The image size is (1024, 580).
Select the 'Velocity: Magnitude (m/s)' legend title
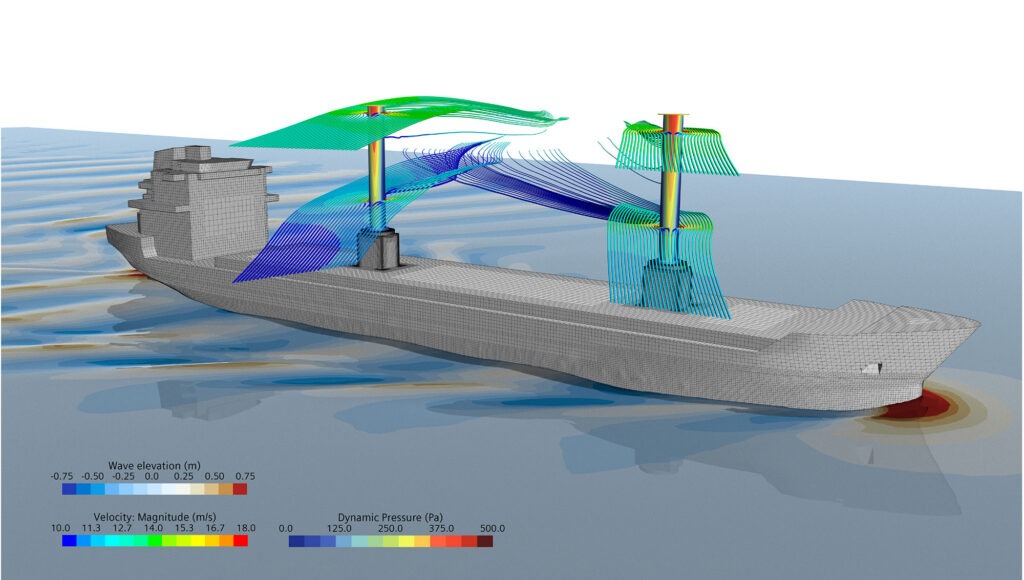pos(155,517)
